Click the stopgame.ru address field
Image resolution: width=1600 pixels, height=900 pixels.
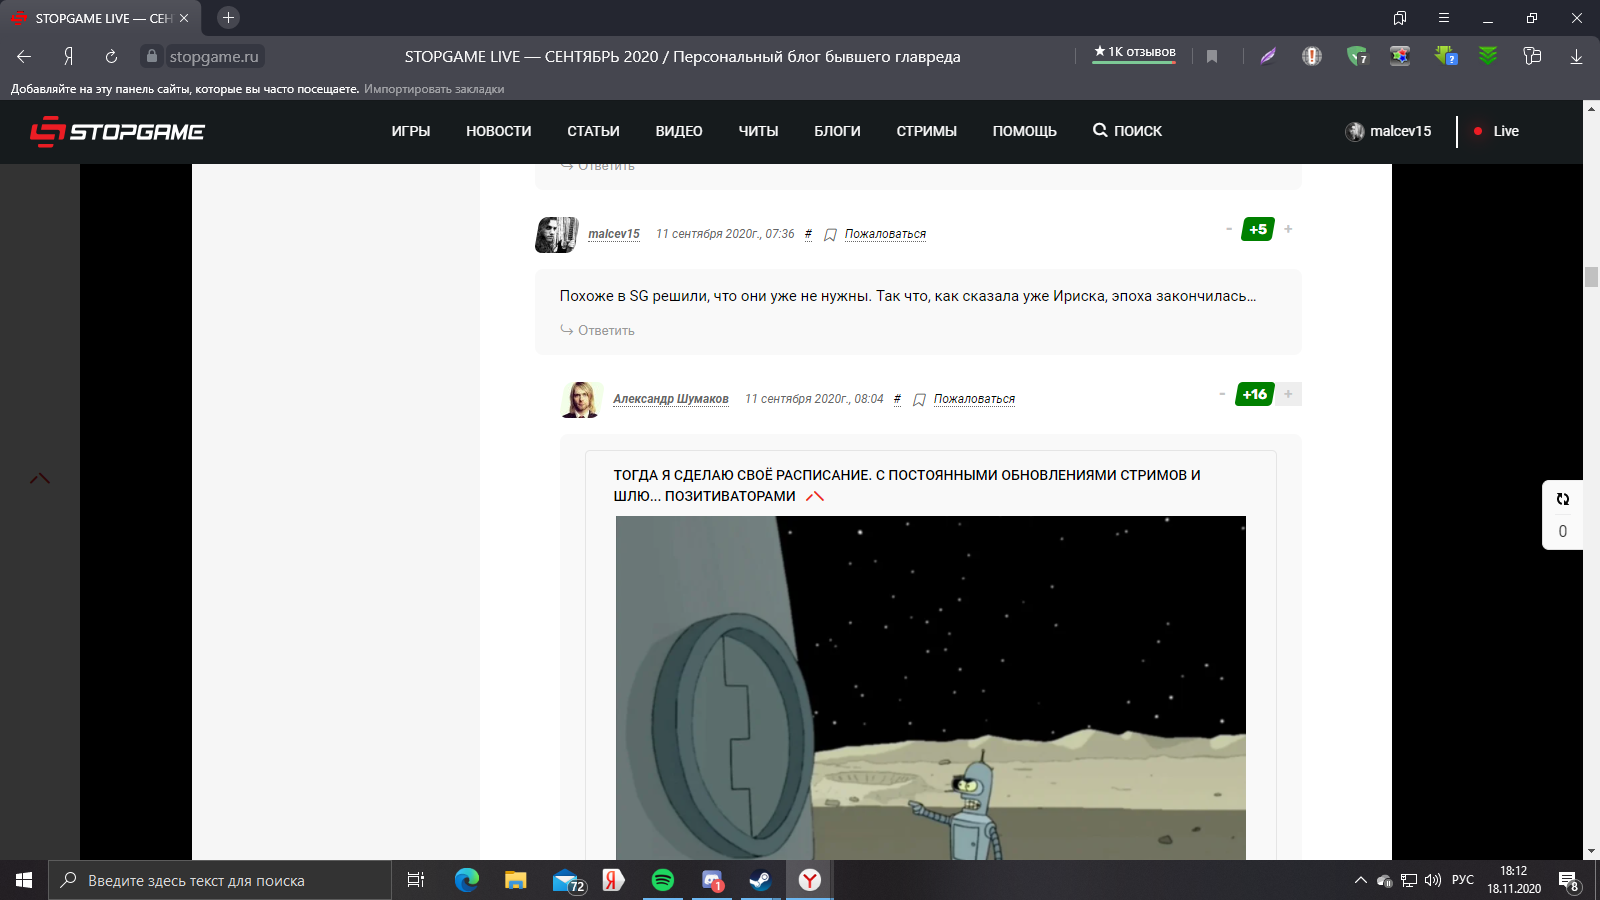[x=213, y=57]
